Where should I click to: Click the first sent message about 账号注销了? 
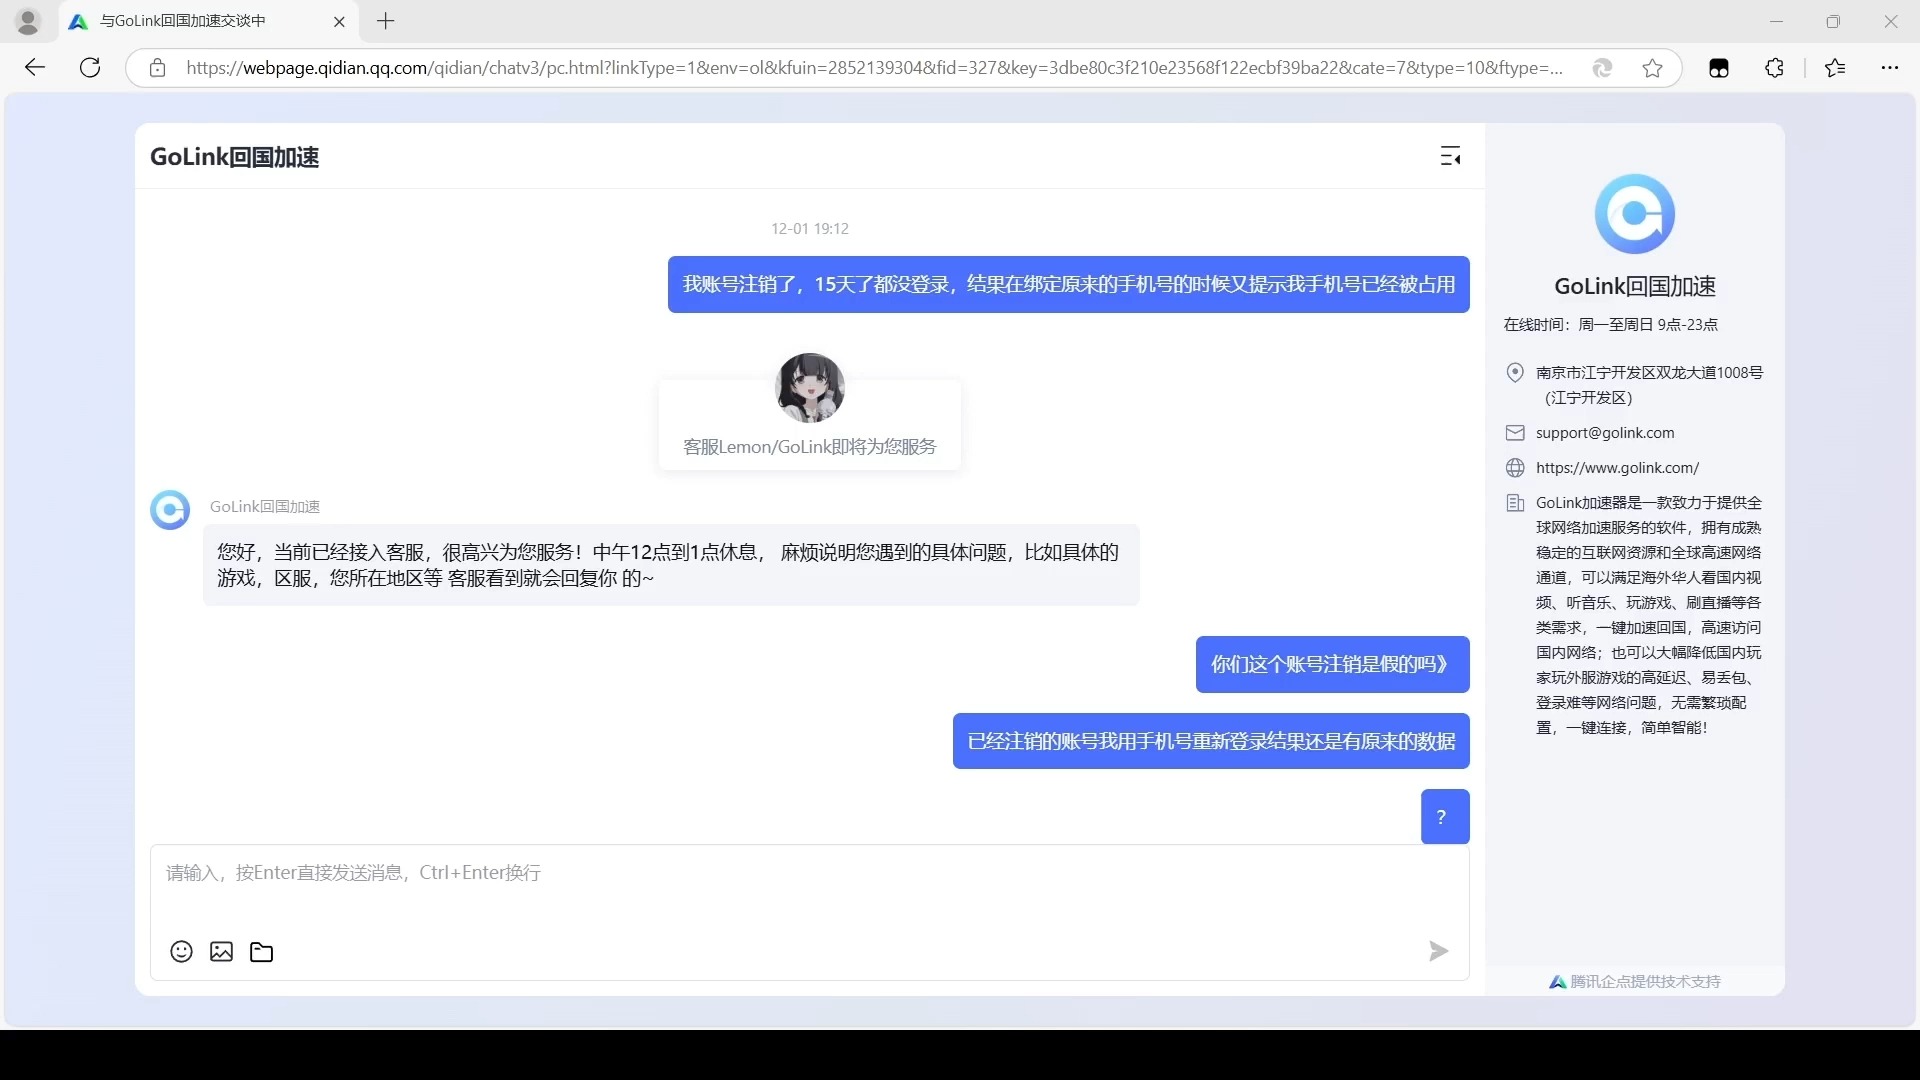(1068, 284)
